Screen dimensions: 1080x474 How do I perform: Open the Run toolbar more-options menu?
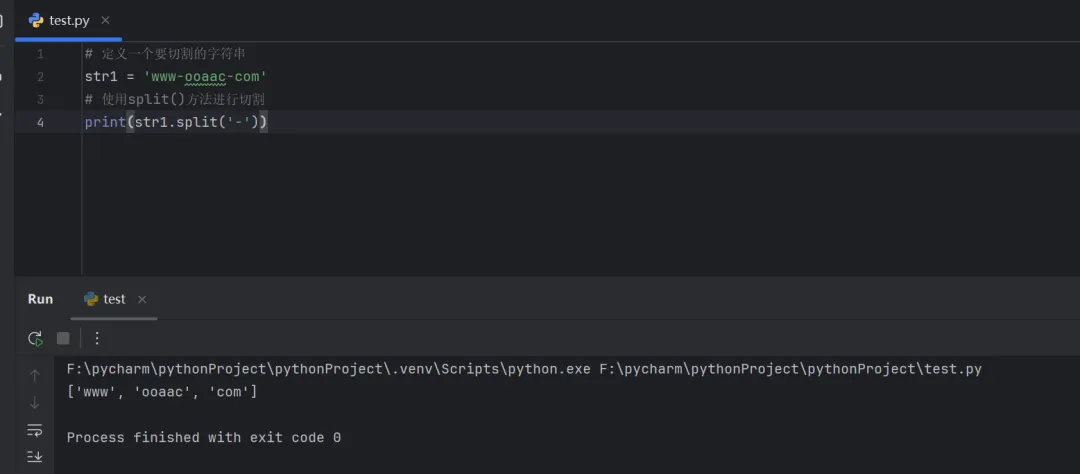point(97,339)
